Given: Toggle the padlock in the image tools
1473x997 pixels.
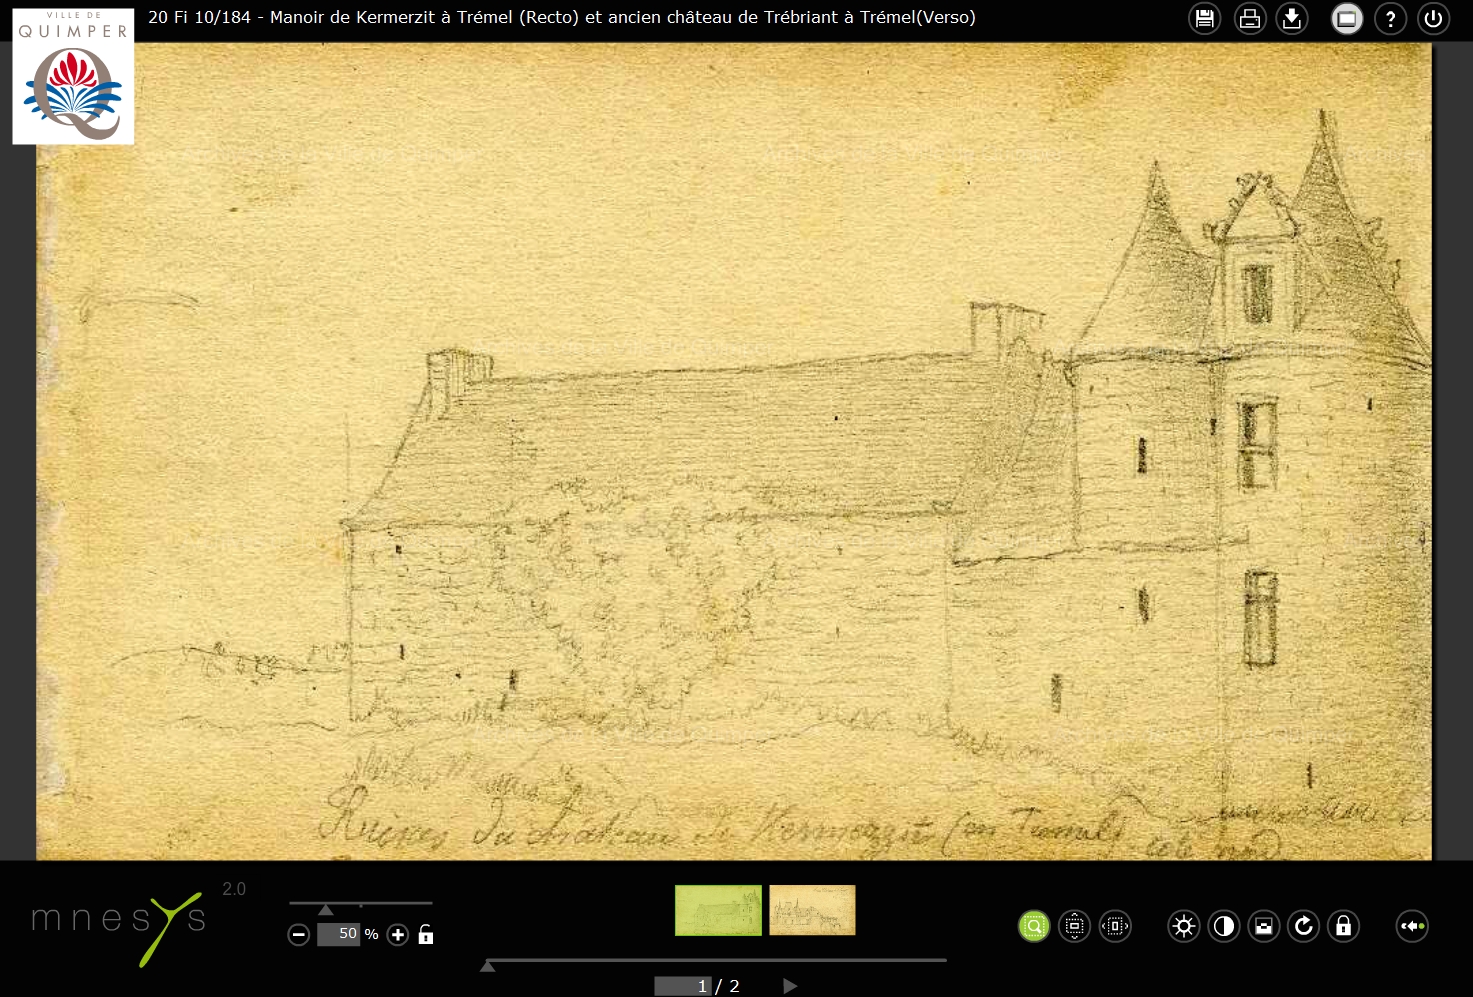Looking at the screenshot, I should click(1343, 926).
